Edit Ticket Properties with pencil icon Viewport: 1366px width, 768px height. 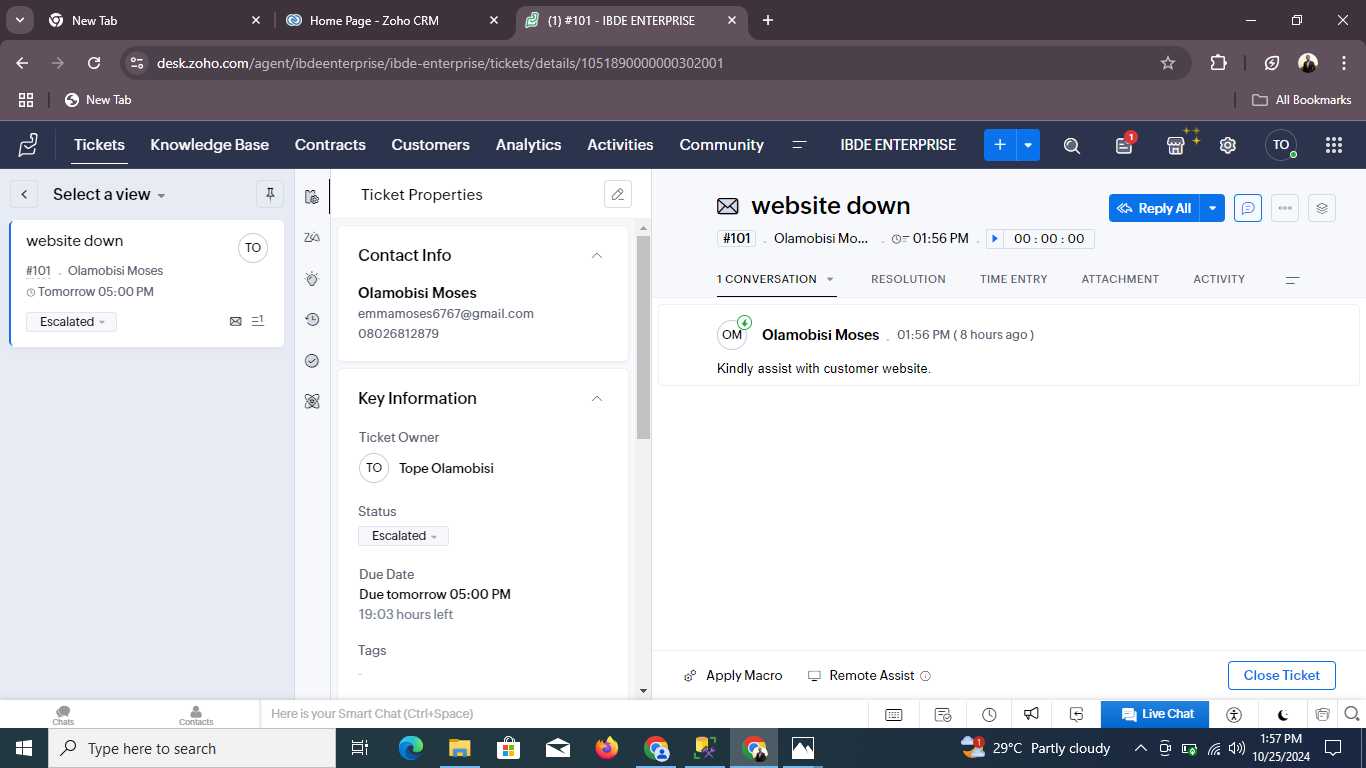tap(618, 194)
